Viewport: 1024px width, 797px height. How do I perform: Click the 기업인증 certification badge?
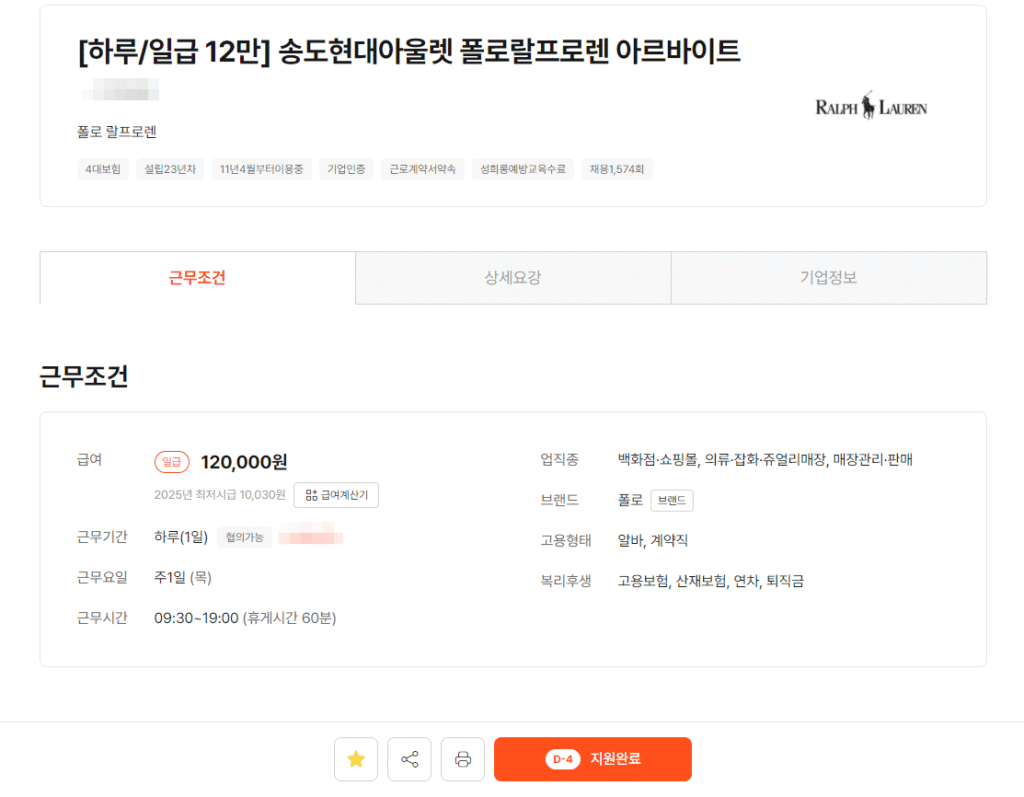coord(346,169)
